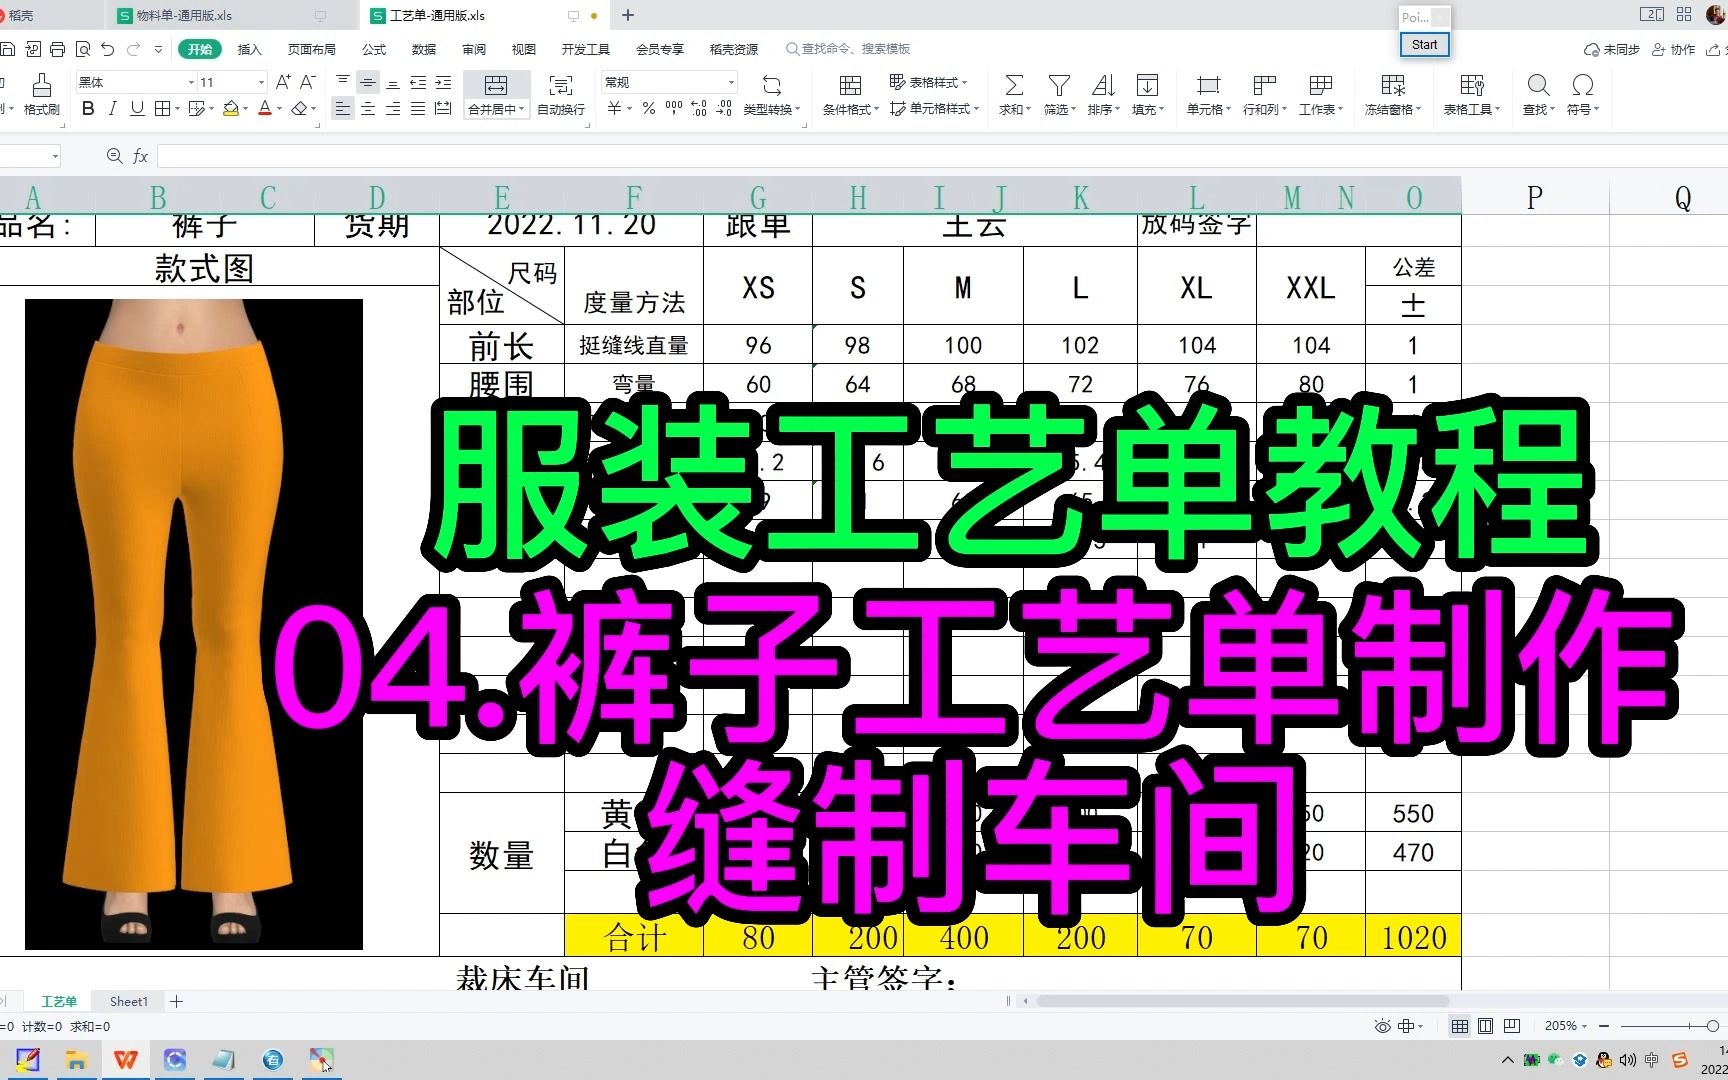Click the new tab plus button
The height and width of the screenshot is (1080, 1728).
(x=628, y=15)
